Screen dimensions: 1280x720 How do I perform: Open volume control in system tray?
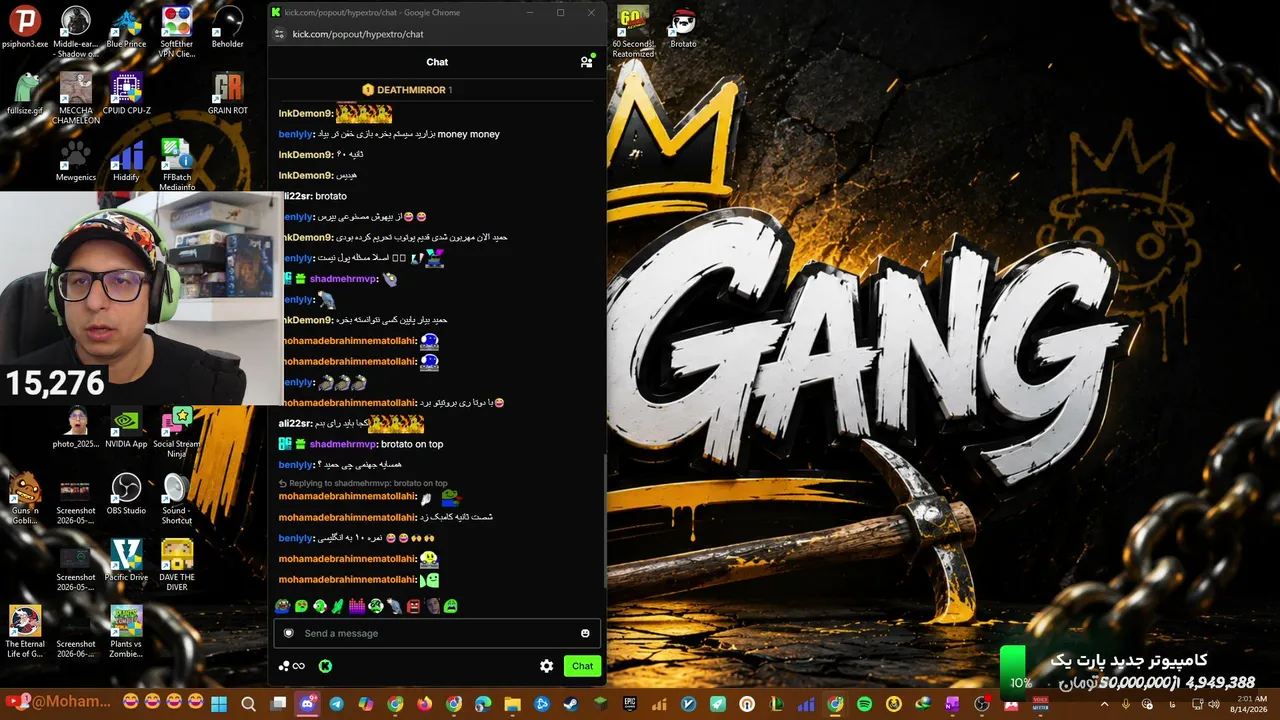pos(1215,704)
